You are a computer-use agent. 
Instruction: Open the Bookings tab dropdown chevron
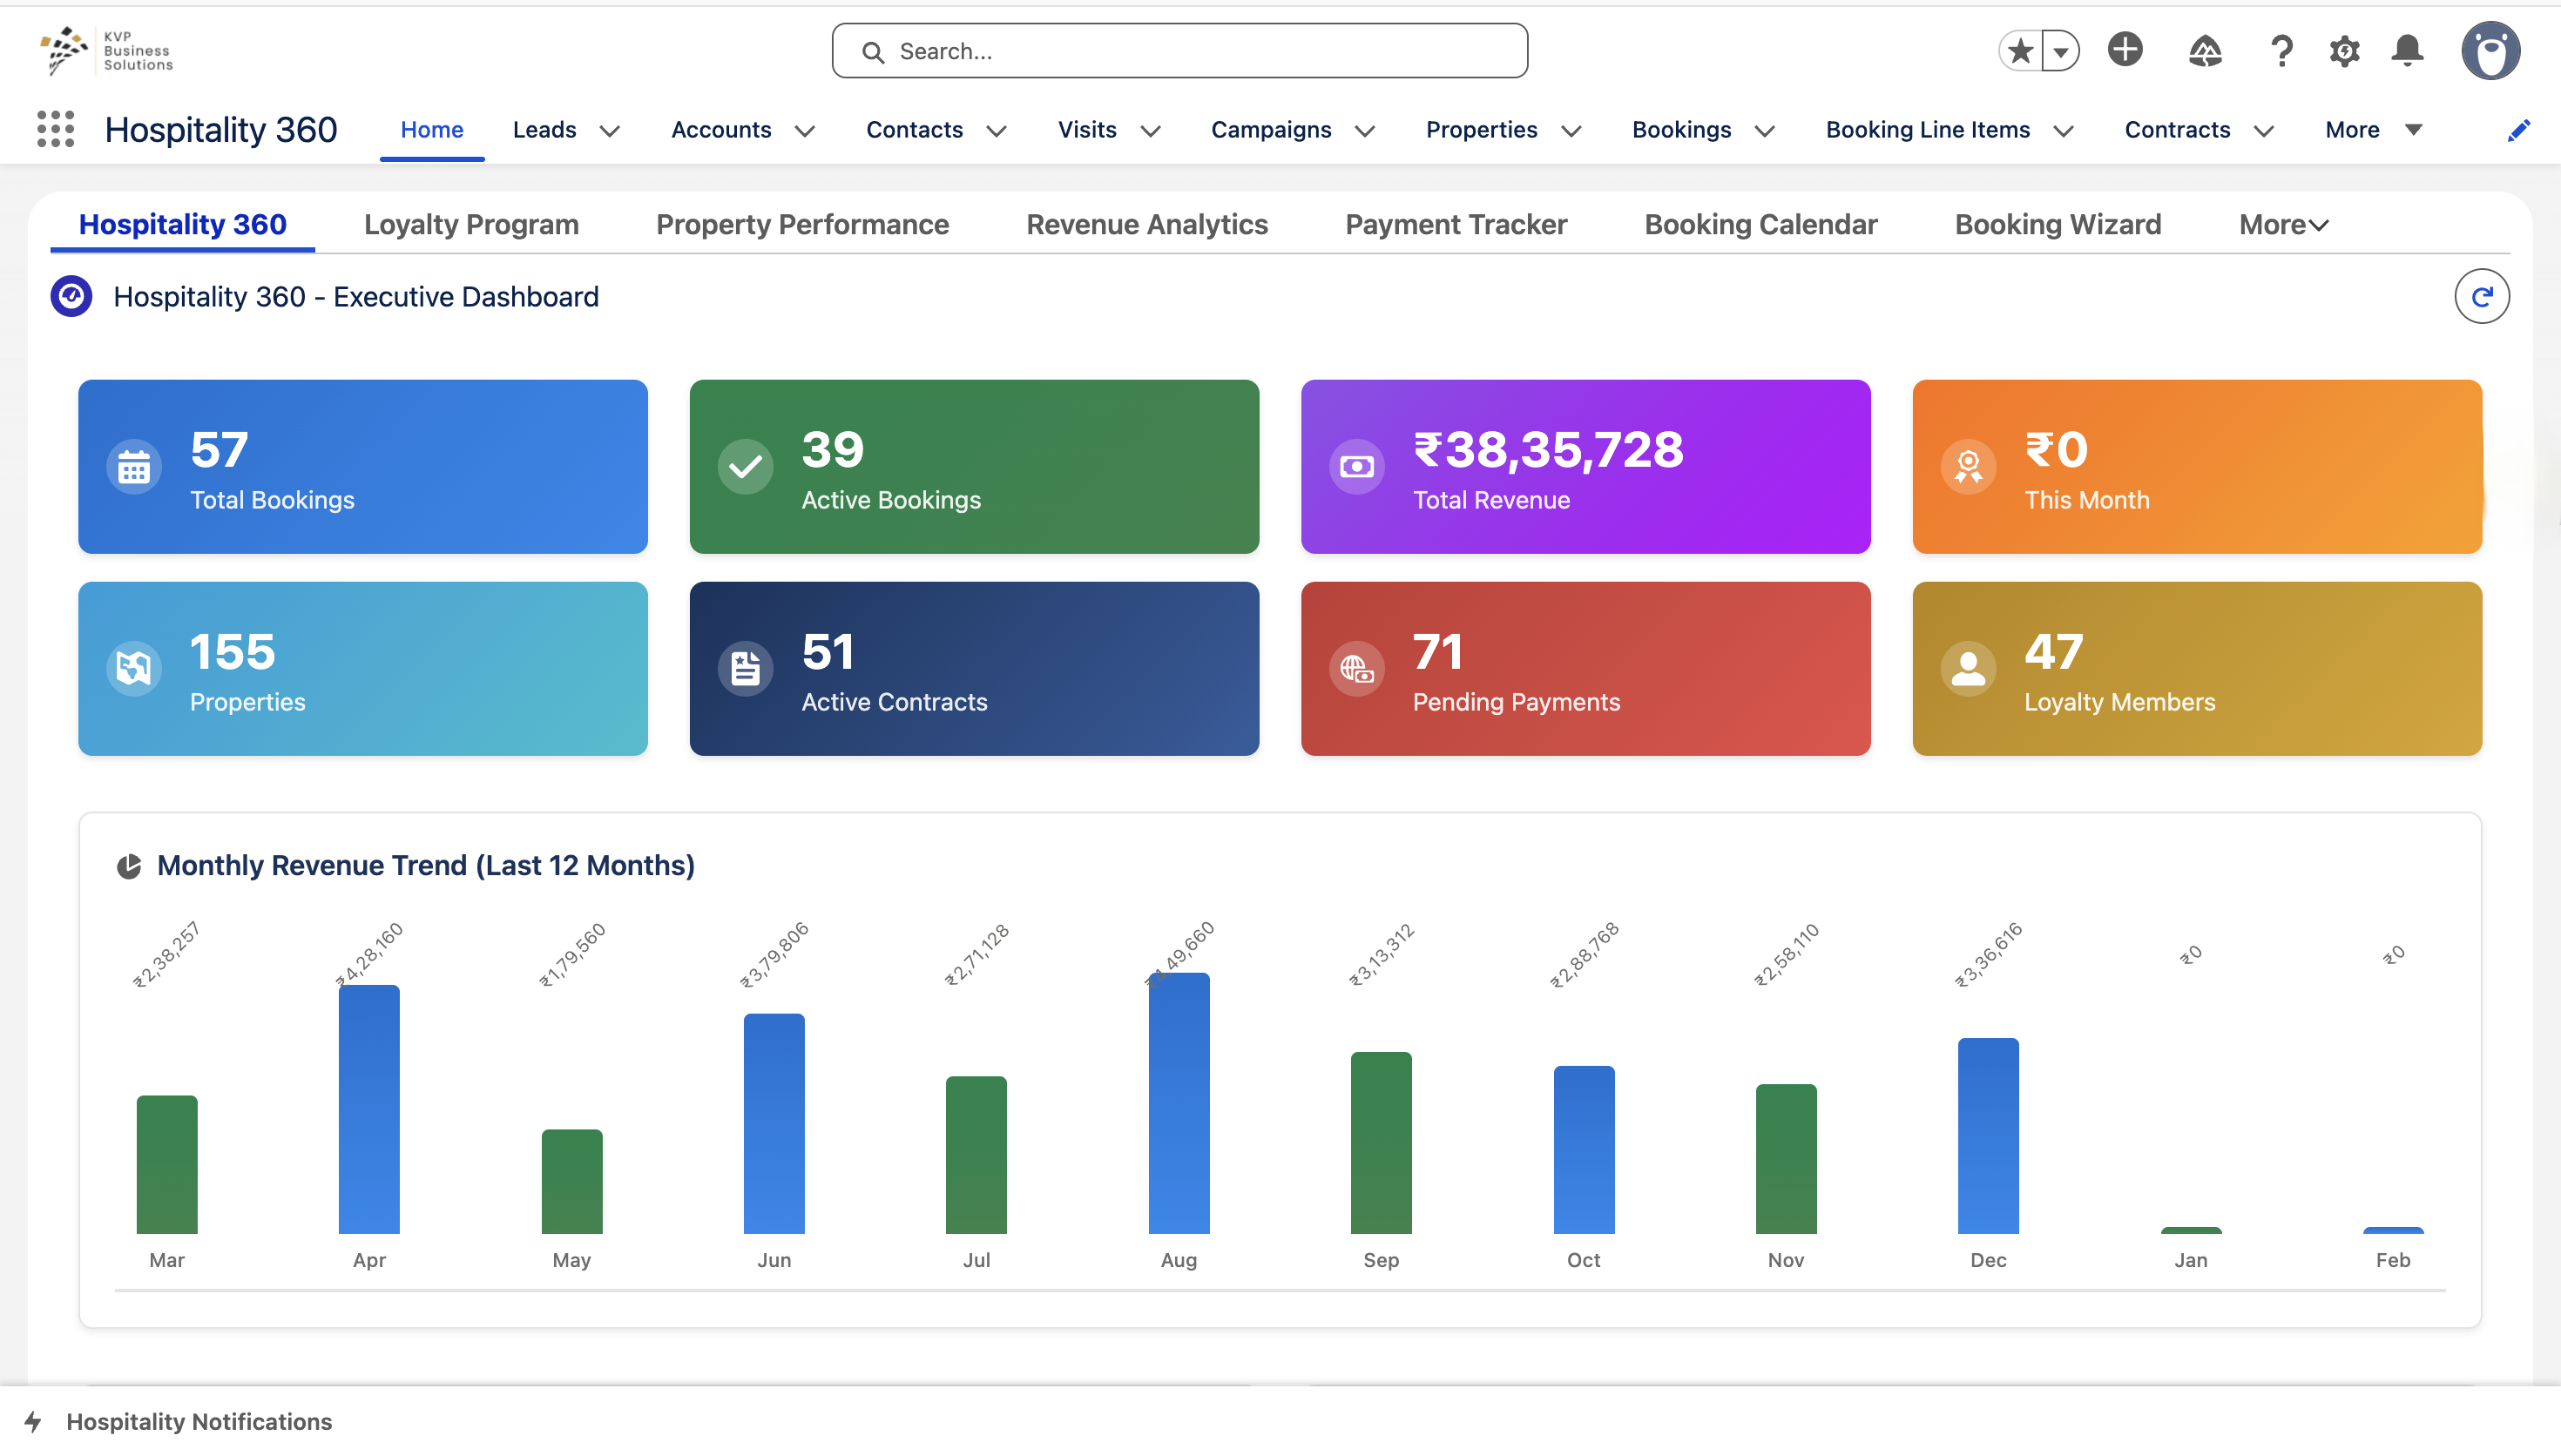1765,131
